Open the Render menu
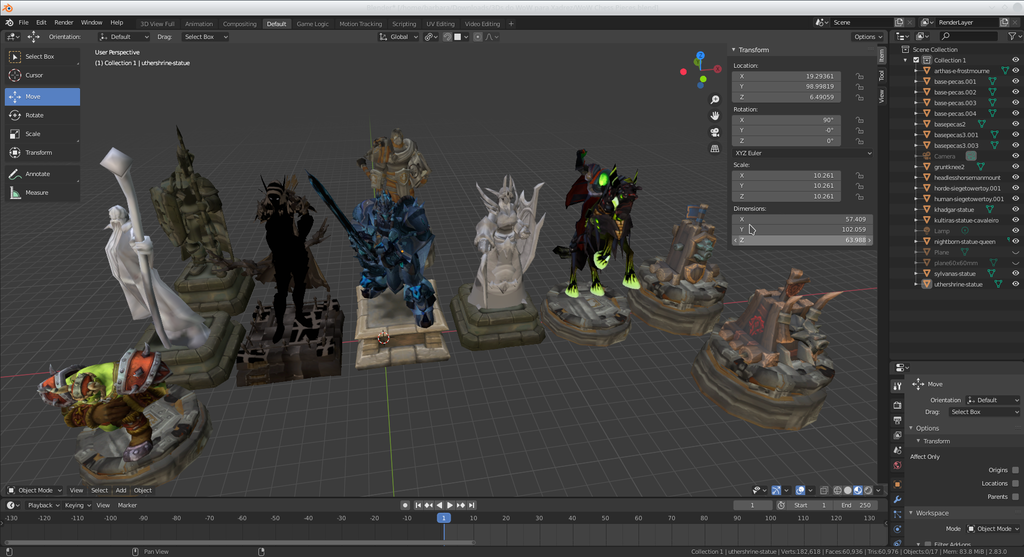This screenshot has height=557, width=1024. point(64,22)
